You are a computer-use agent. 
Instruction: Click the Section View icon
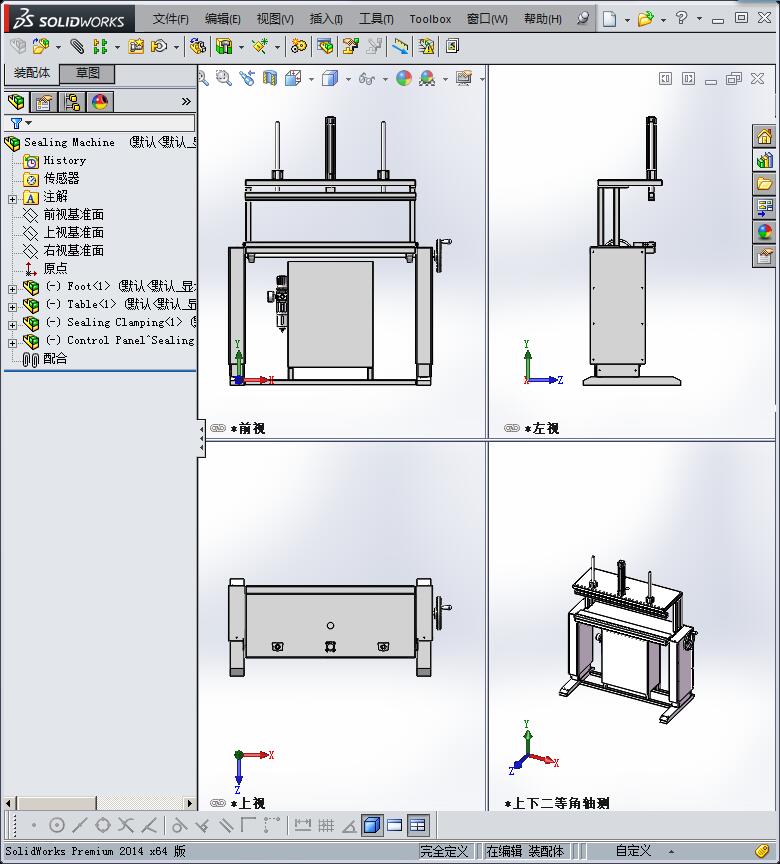click(270, 78)
